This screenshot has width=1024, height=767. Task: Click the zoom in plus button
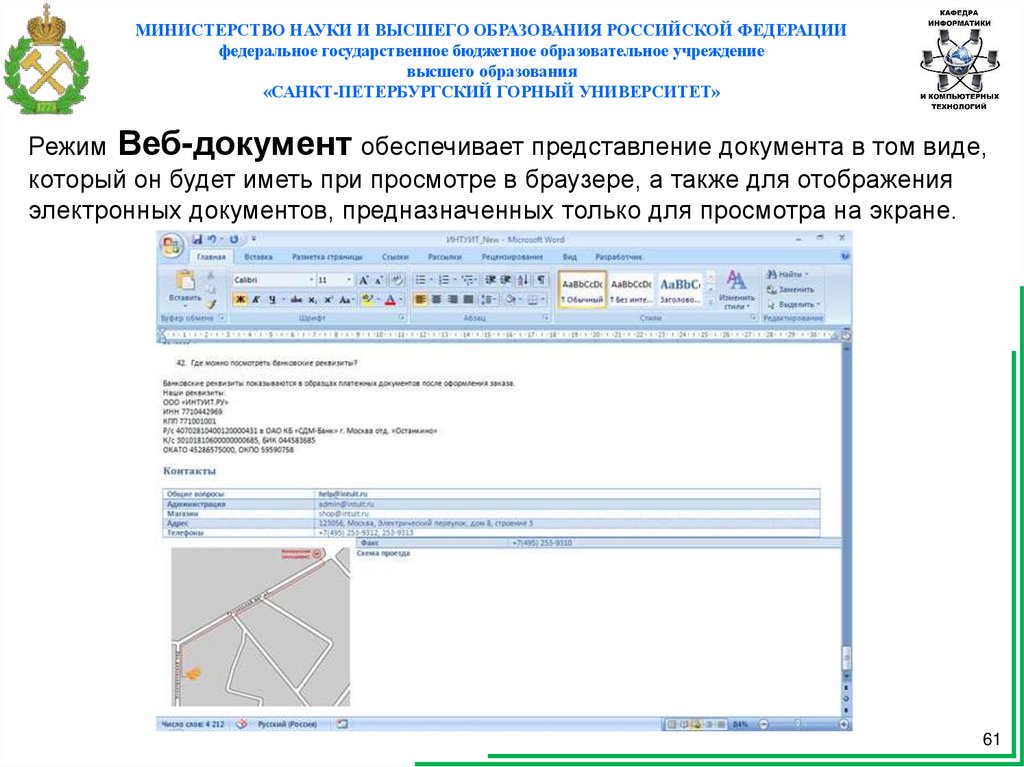coord(844,725)
